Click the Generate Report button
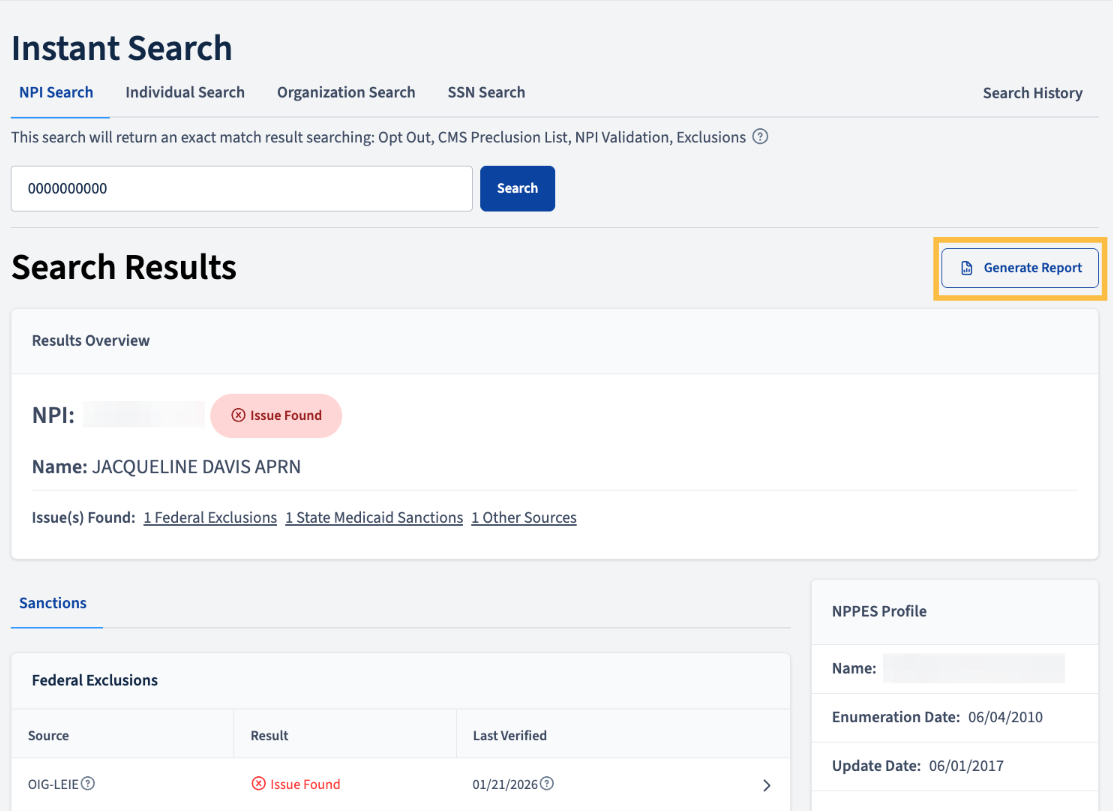 point(1020,268)
